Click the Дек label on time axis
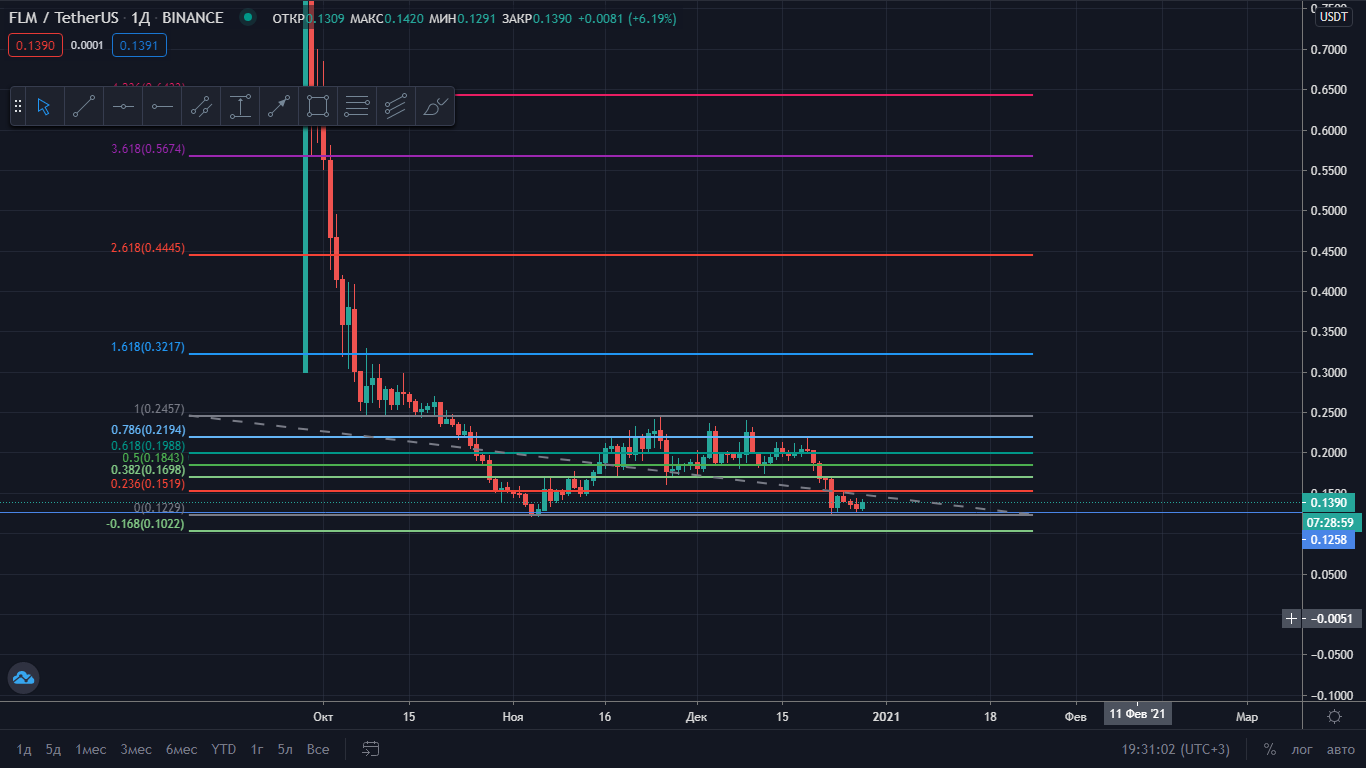Image resolution: width=1366 pixels, height=768 pixels. (697, 716)
